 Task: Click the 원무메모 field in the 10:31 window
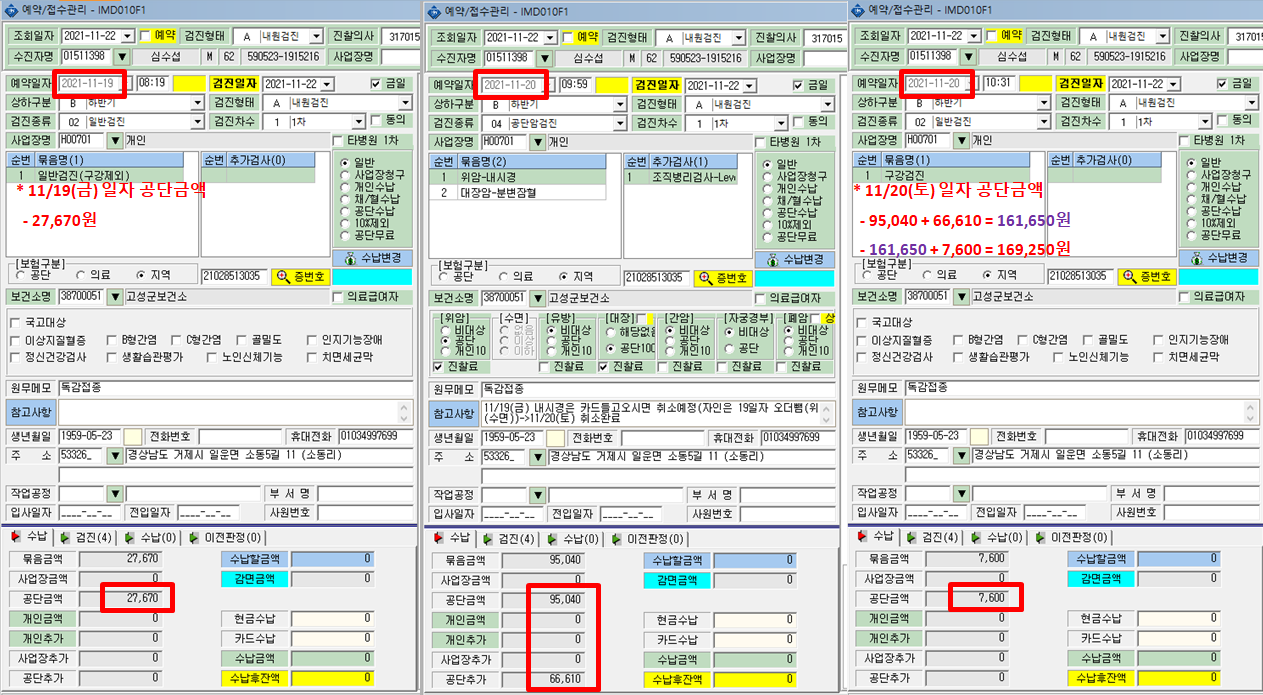[x=1081, y=386]
